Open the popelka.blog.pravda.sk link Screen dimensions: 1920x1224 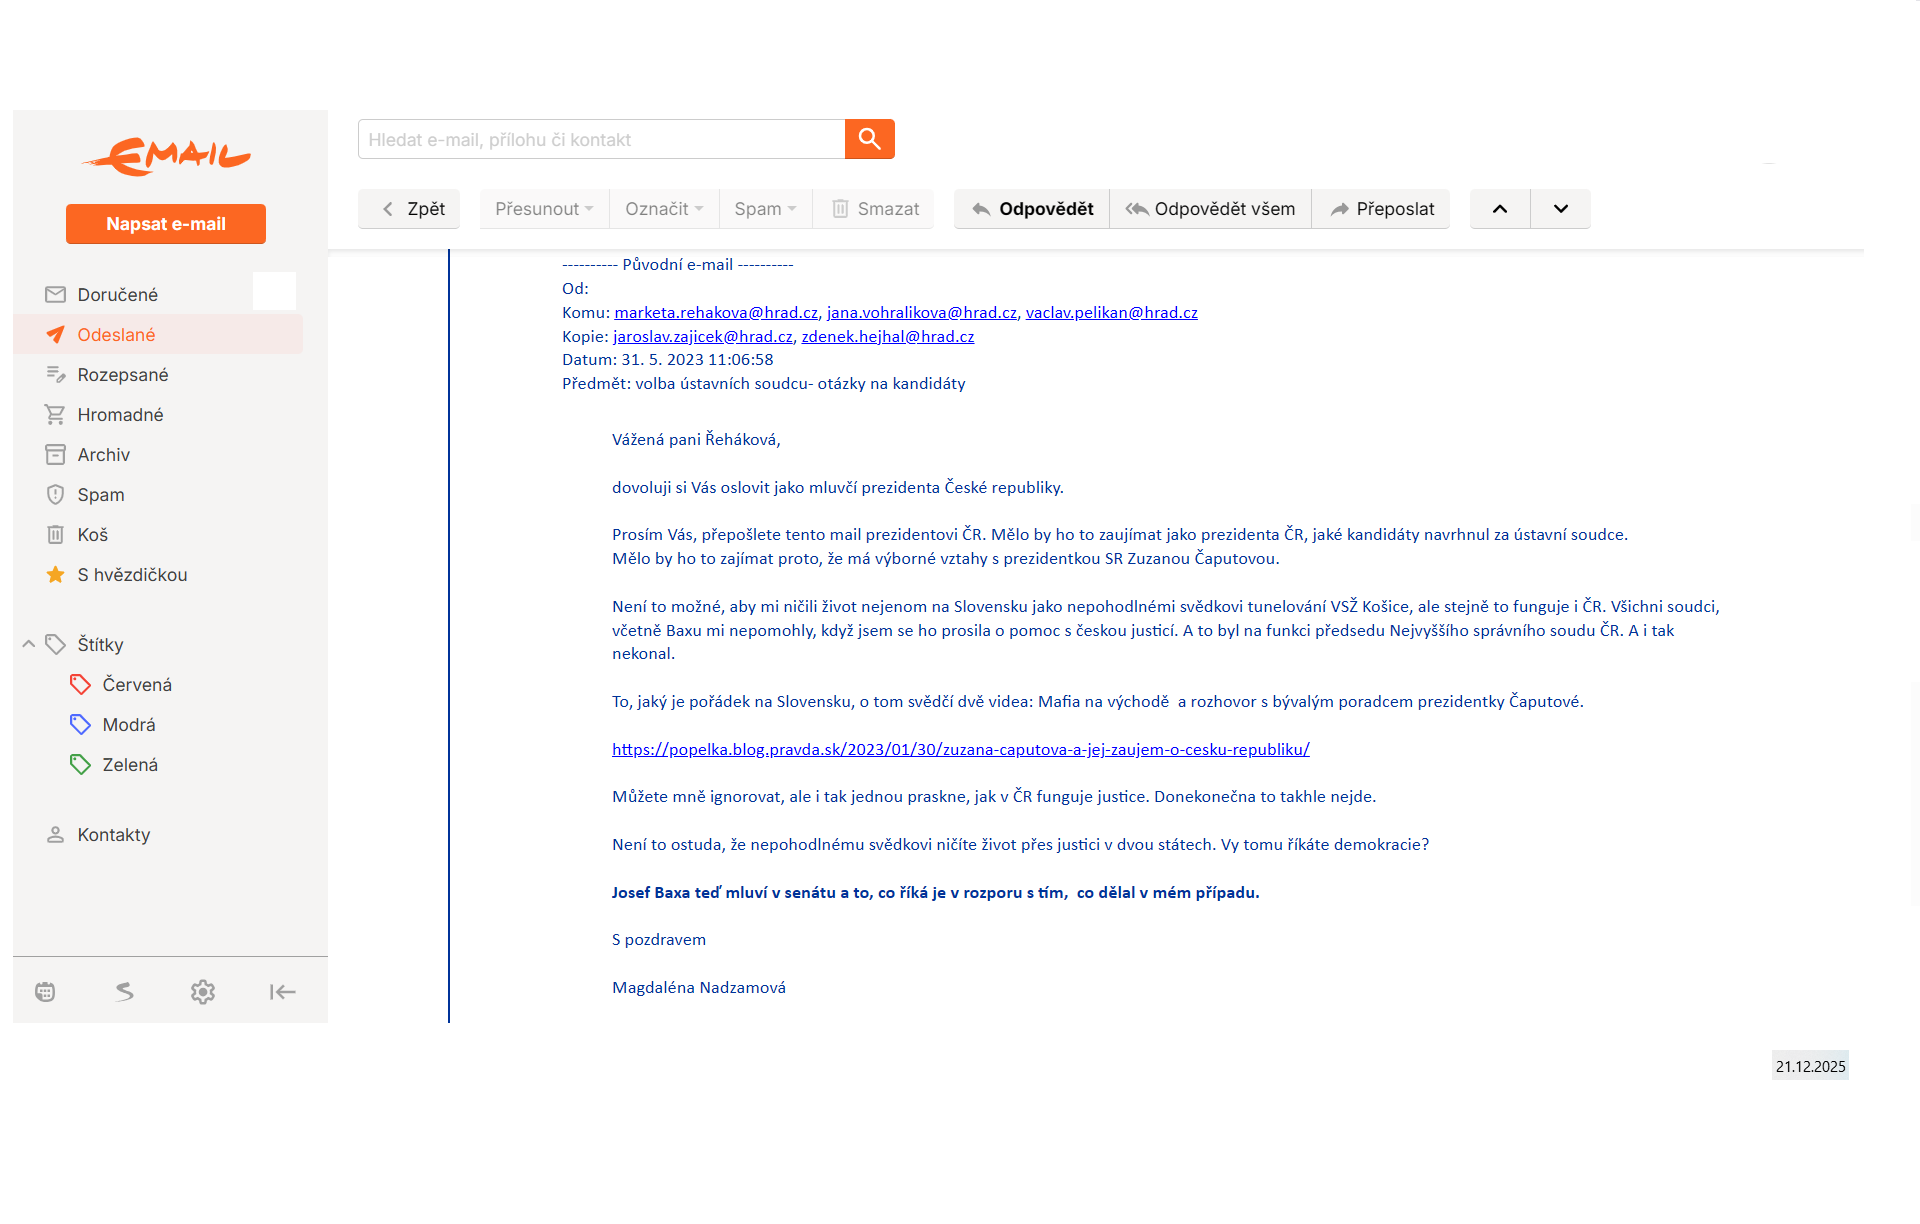pos(960,749)
